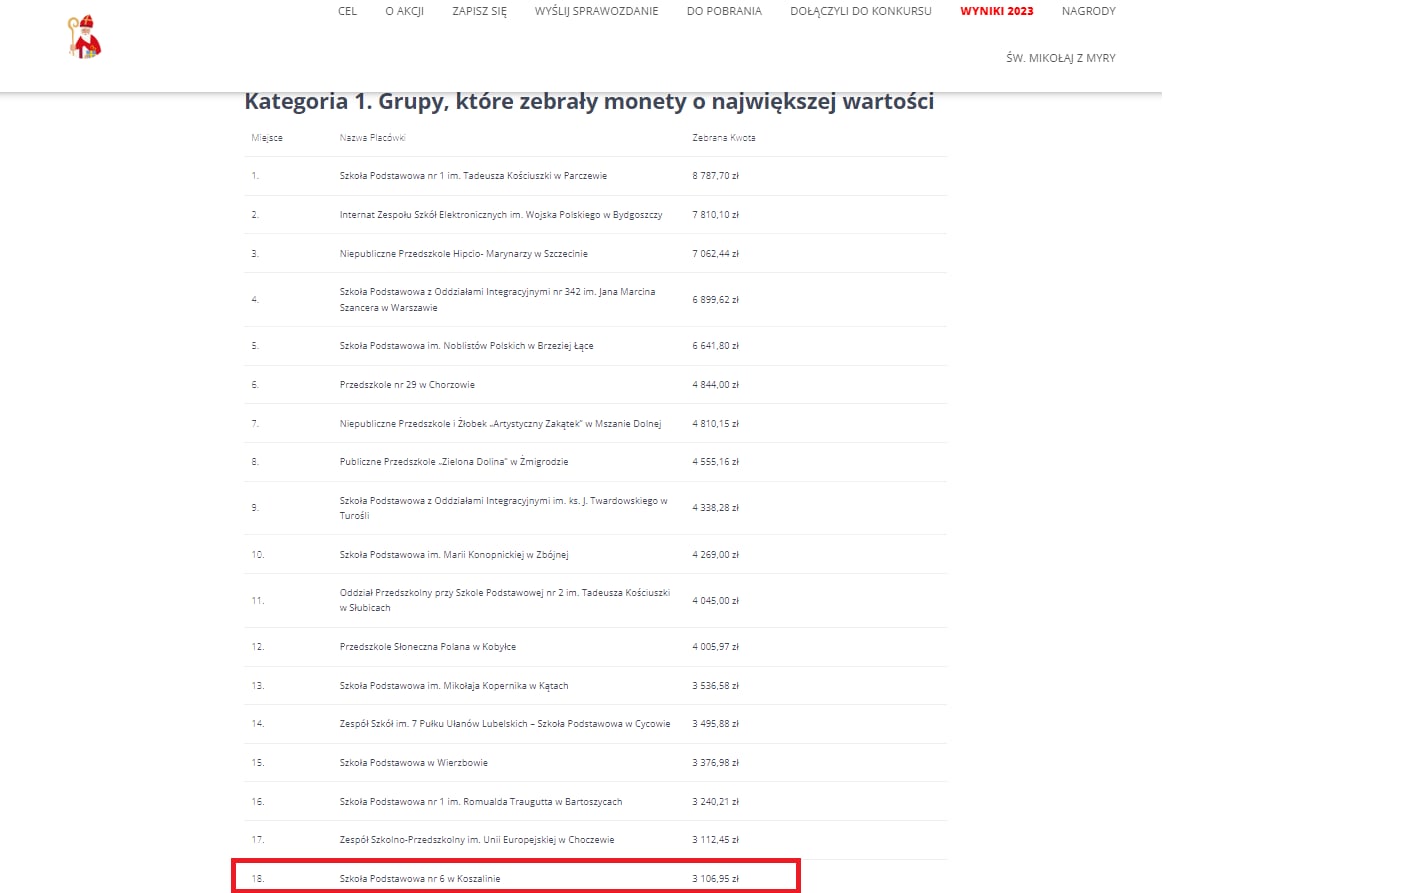Open ŚW. MIKOŁAJ Z MYRY page

click(1060, 58)
